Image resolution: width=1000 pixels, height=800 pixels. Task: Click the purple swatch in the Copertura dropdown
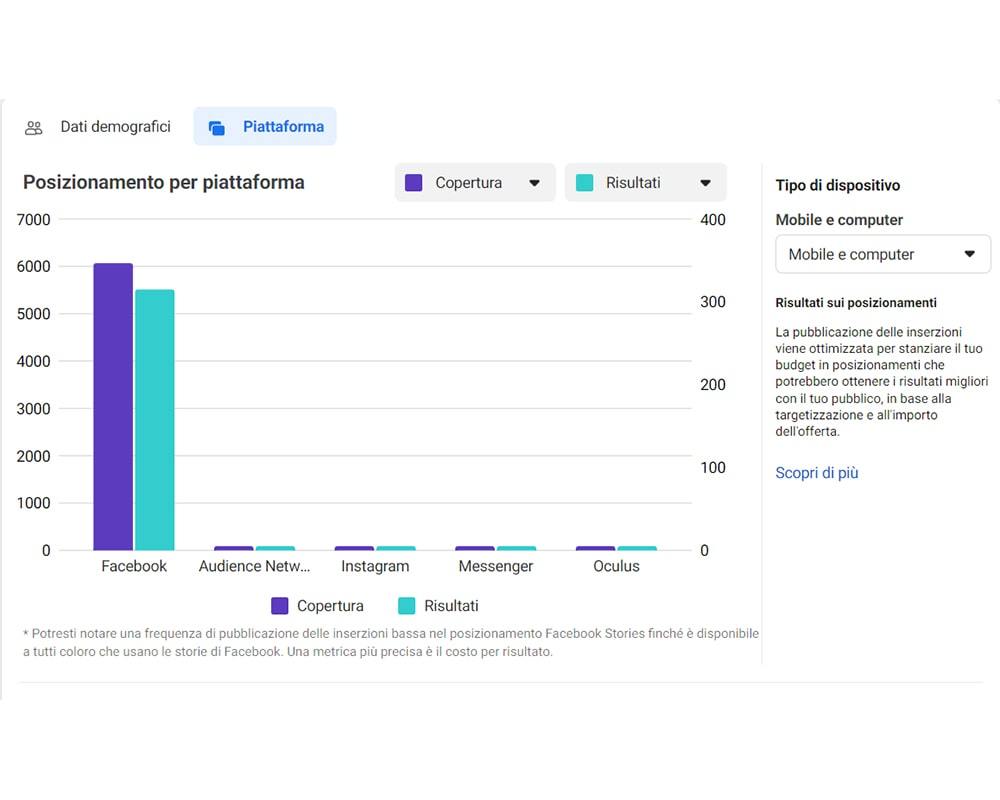414,183
